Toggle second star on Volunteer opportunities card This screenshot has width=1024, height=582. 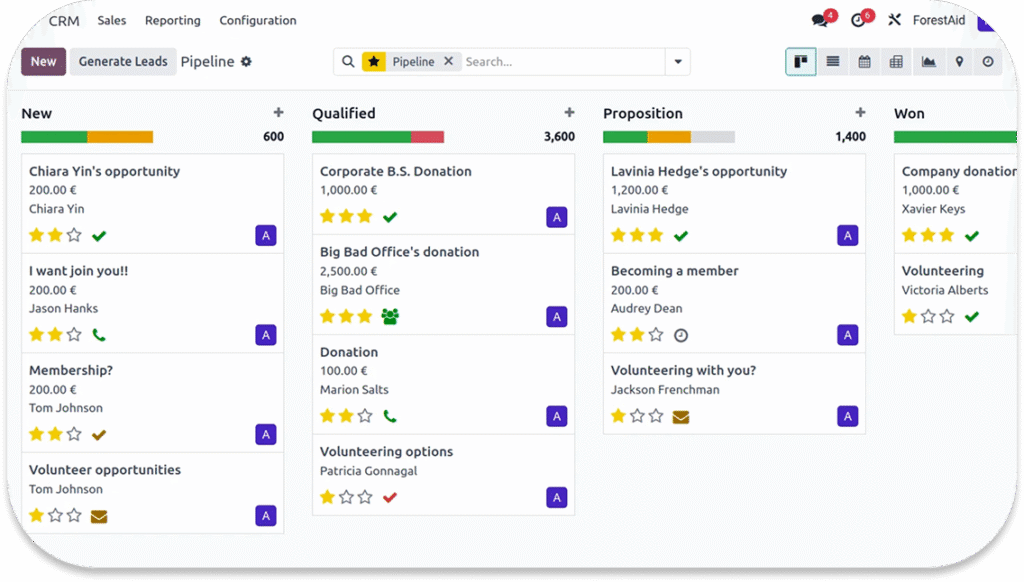coord(55,516)
